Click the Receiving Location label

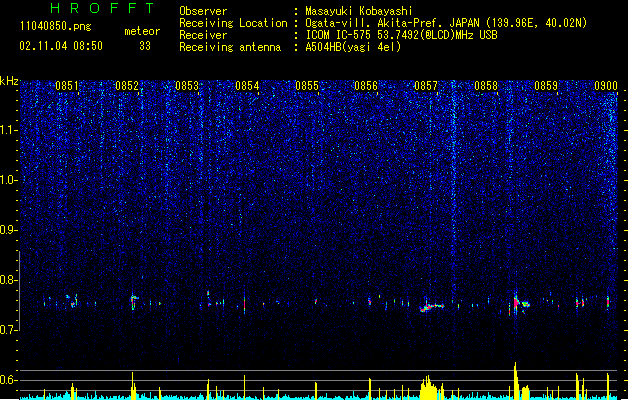(233, 23)
